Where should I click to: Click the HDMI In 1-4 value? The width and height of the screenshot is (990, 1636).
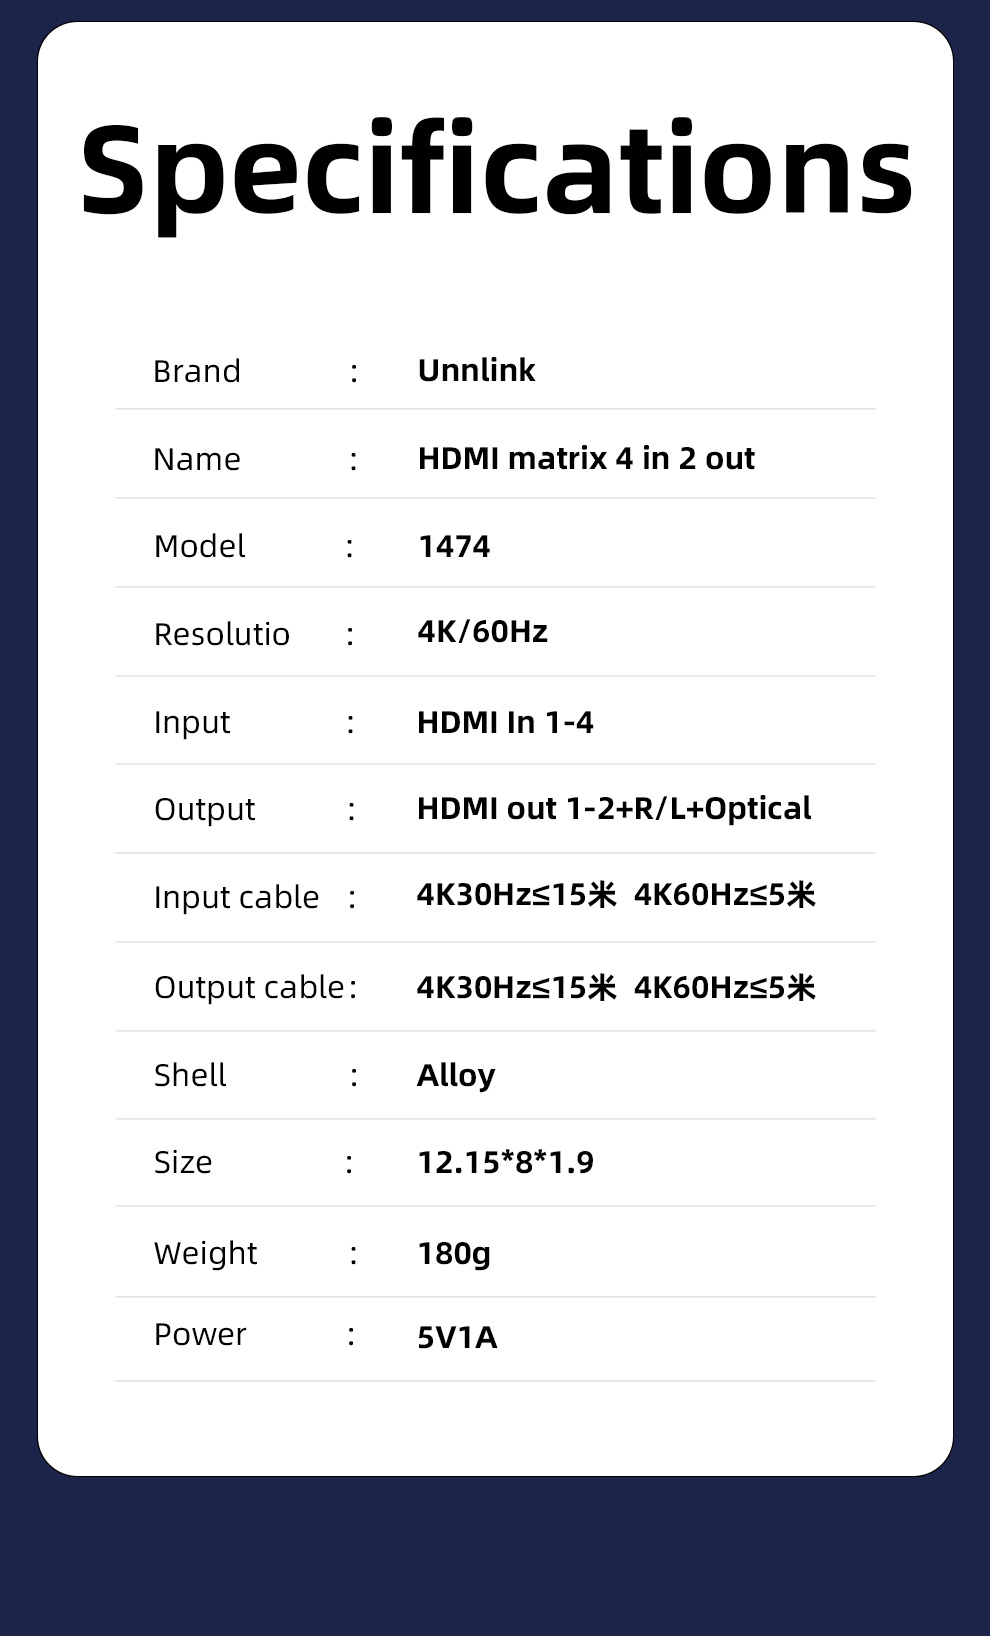pyautogui.click(x=505, y=722)
